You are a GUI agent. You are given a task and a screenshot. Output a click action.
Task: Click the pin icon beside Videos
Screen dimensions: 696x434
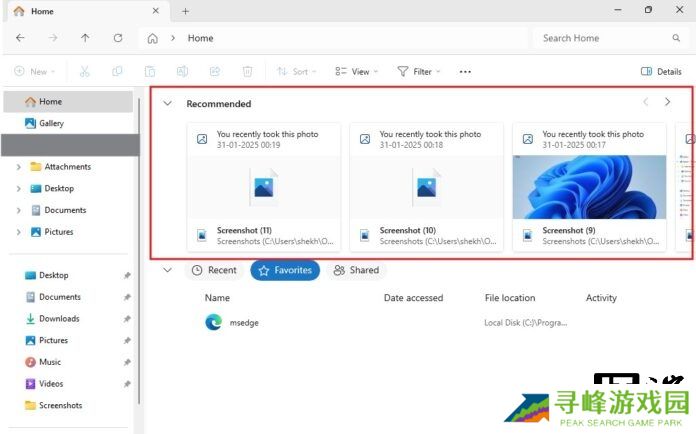coord(127,384)
